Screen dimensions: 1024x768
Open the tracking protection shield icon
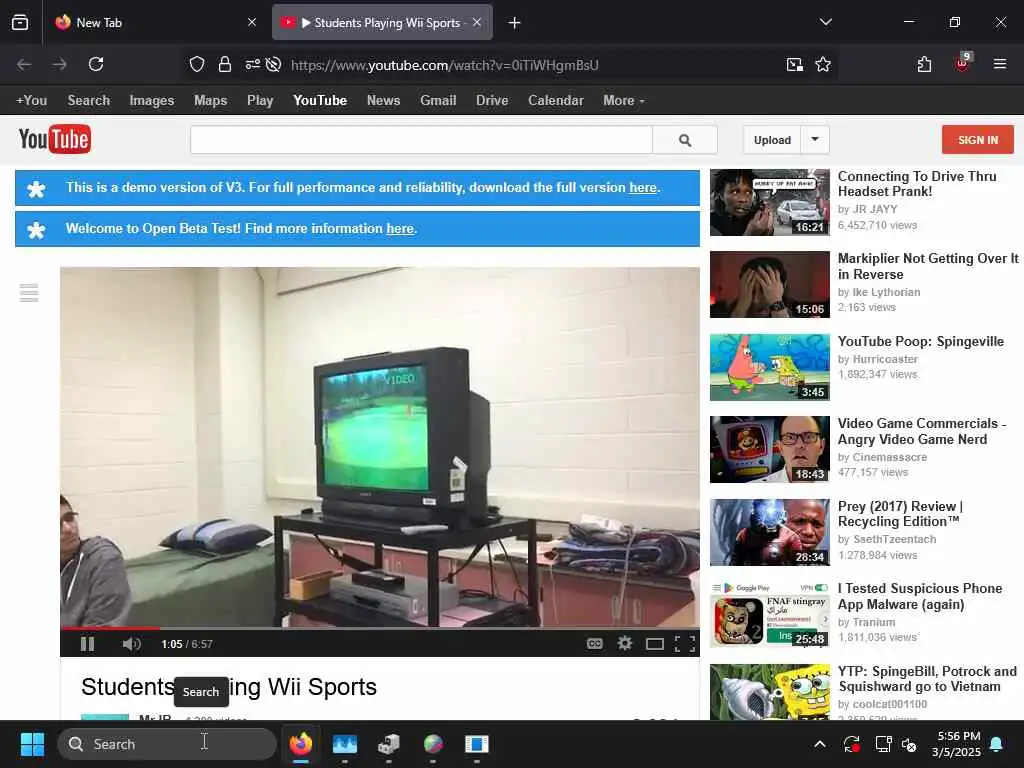[x=197, y=64]
